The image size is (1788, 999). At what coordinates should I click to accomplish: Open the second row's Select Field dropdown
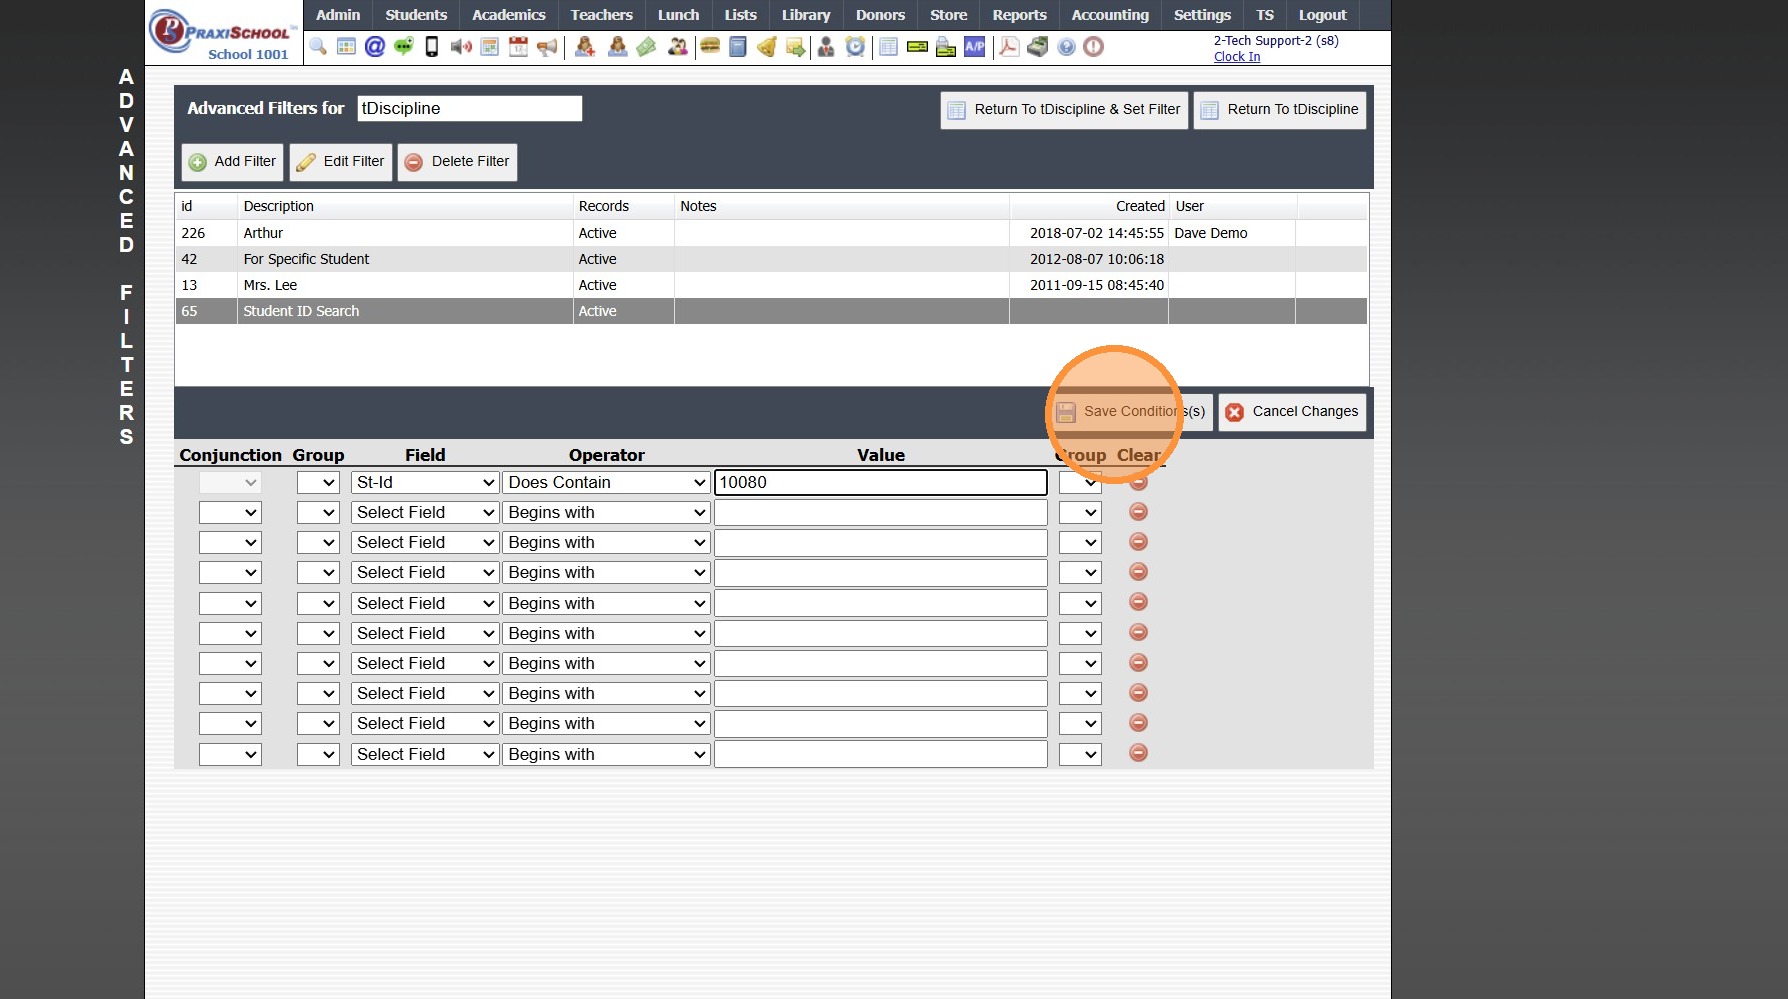[425, 513]
